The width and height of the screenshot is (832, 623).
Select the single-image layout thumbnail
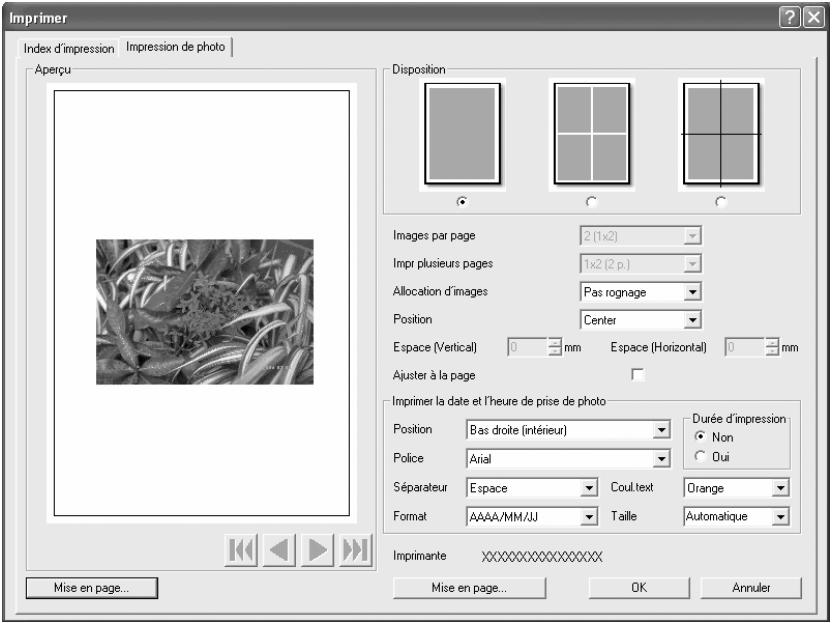click(462, 134)
